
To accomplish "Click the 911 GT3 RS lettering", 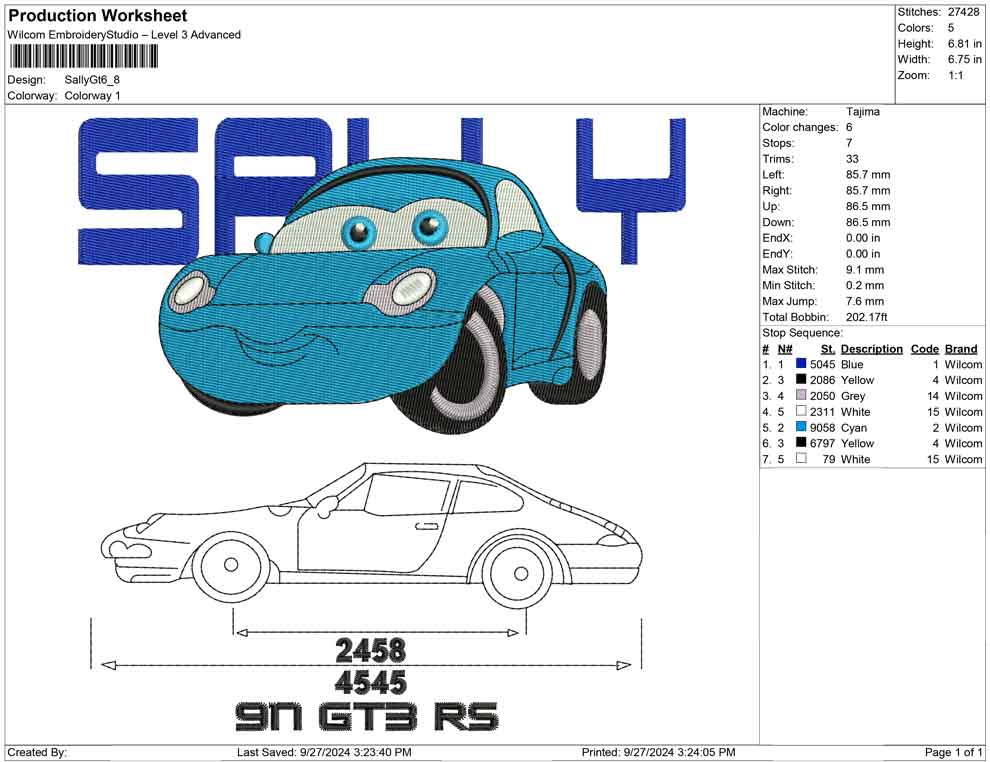I will 366,717.
